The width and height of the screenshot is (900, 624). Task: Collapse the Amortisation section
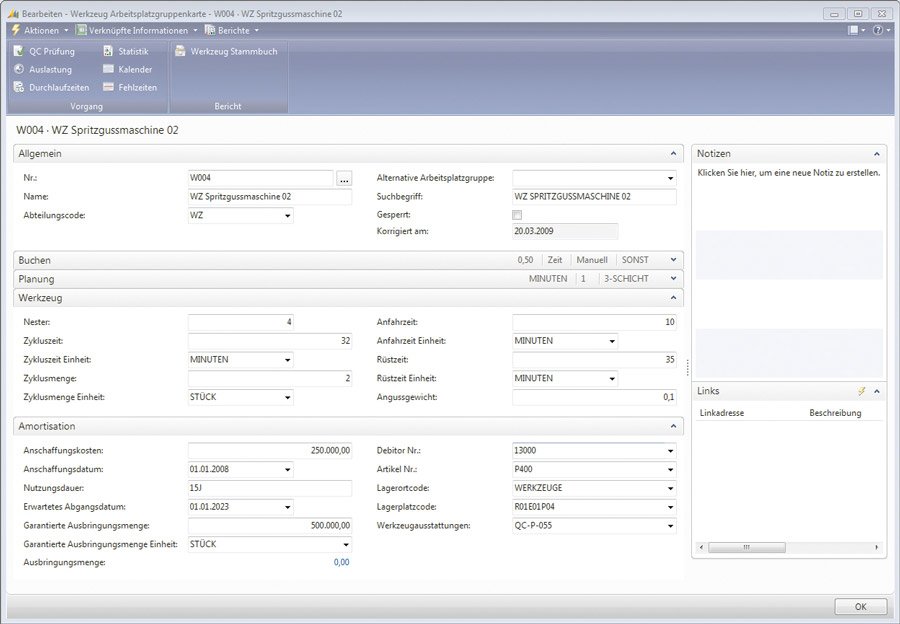click(673, 426)
